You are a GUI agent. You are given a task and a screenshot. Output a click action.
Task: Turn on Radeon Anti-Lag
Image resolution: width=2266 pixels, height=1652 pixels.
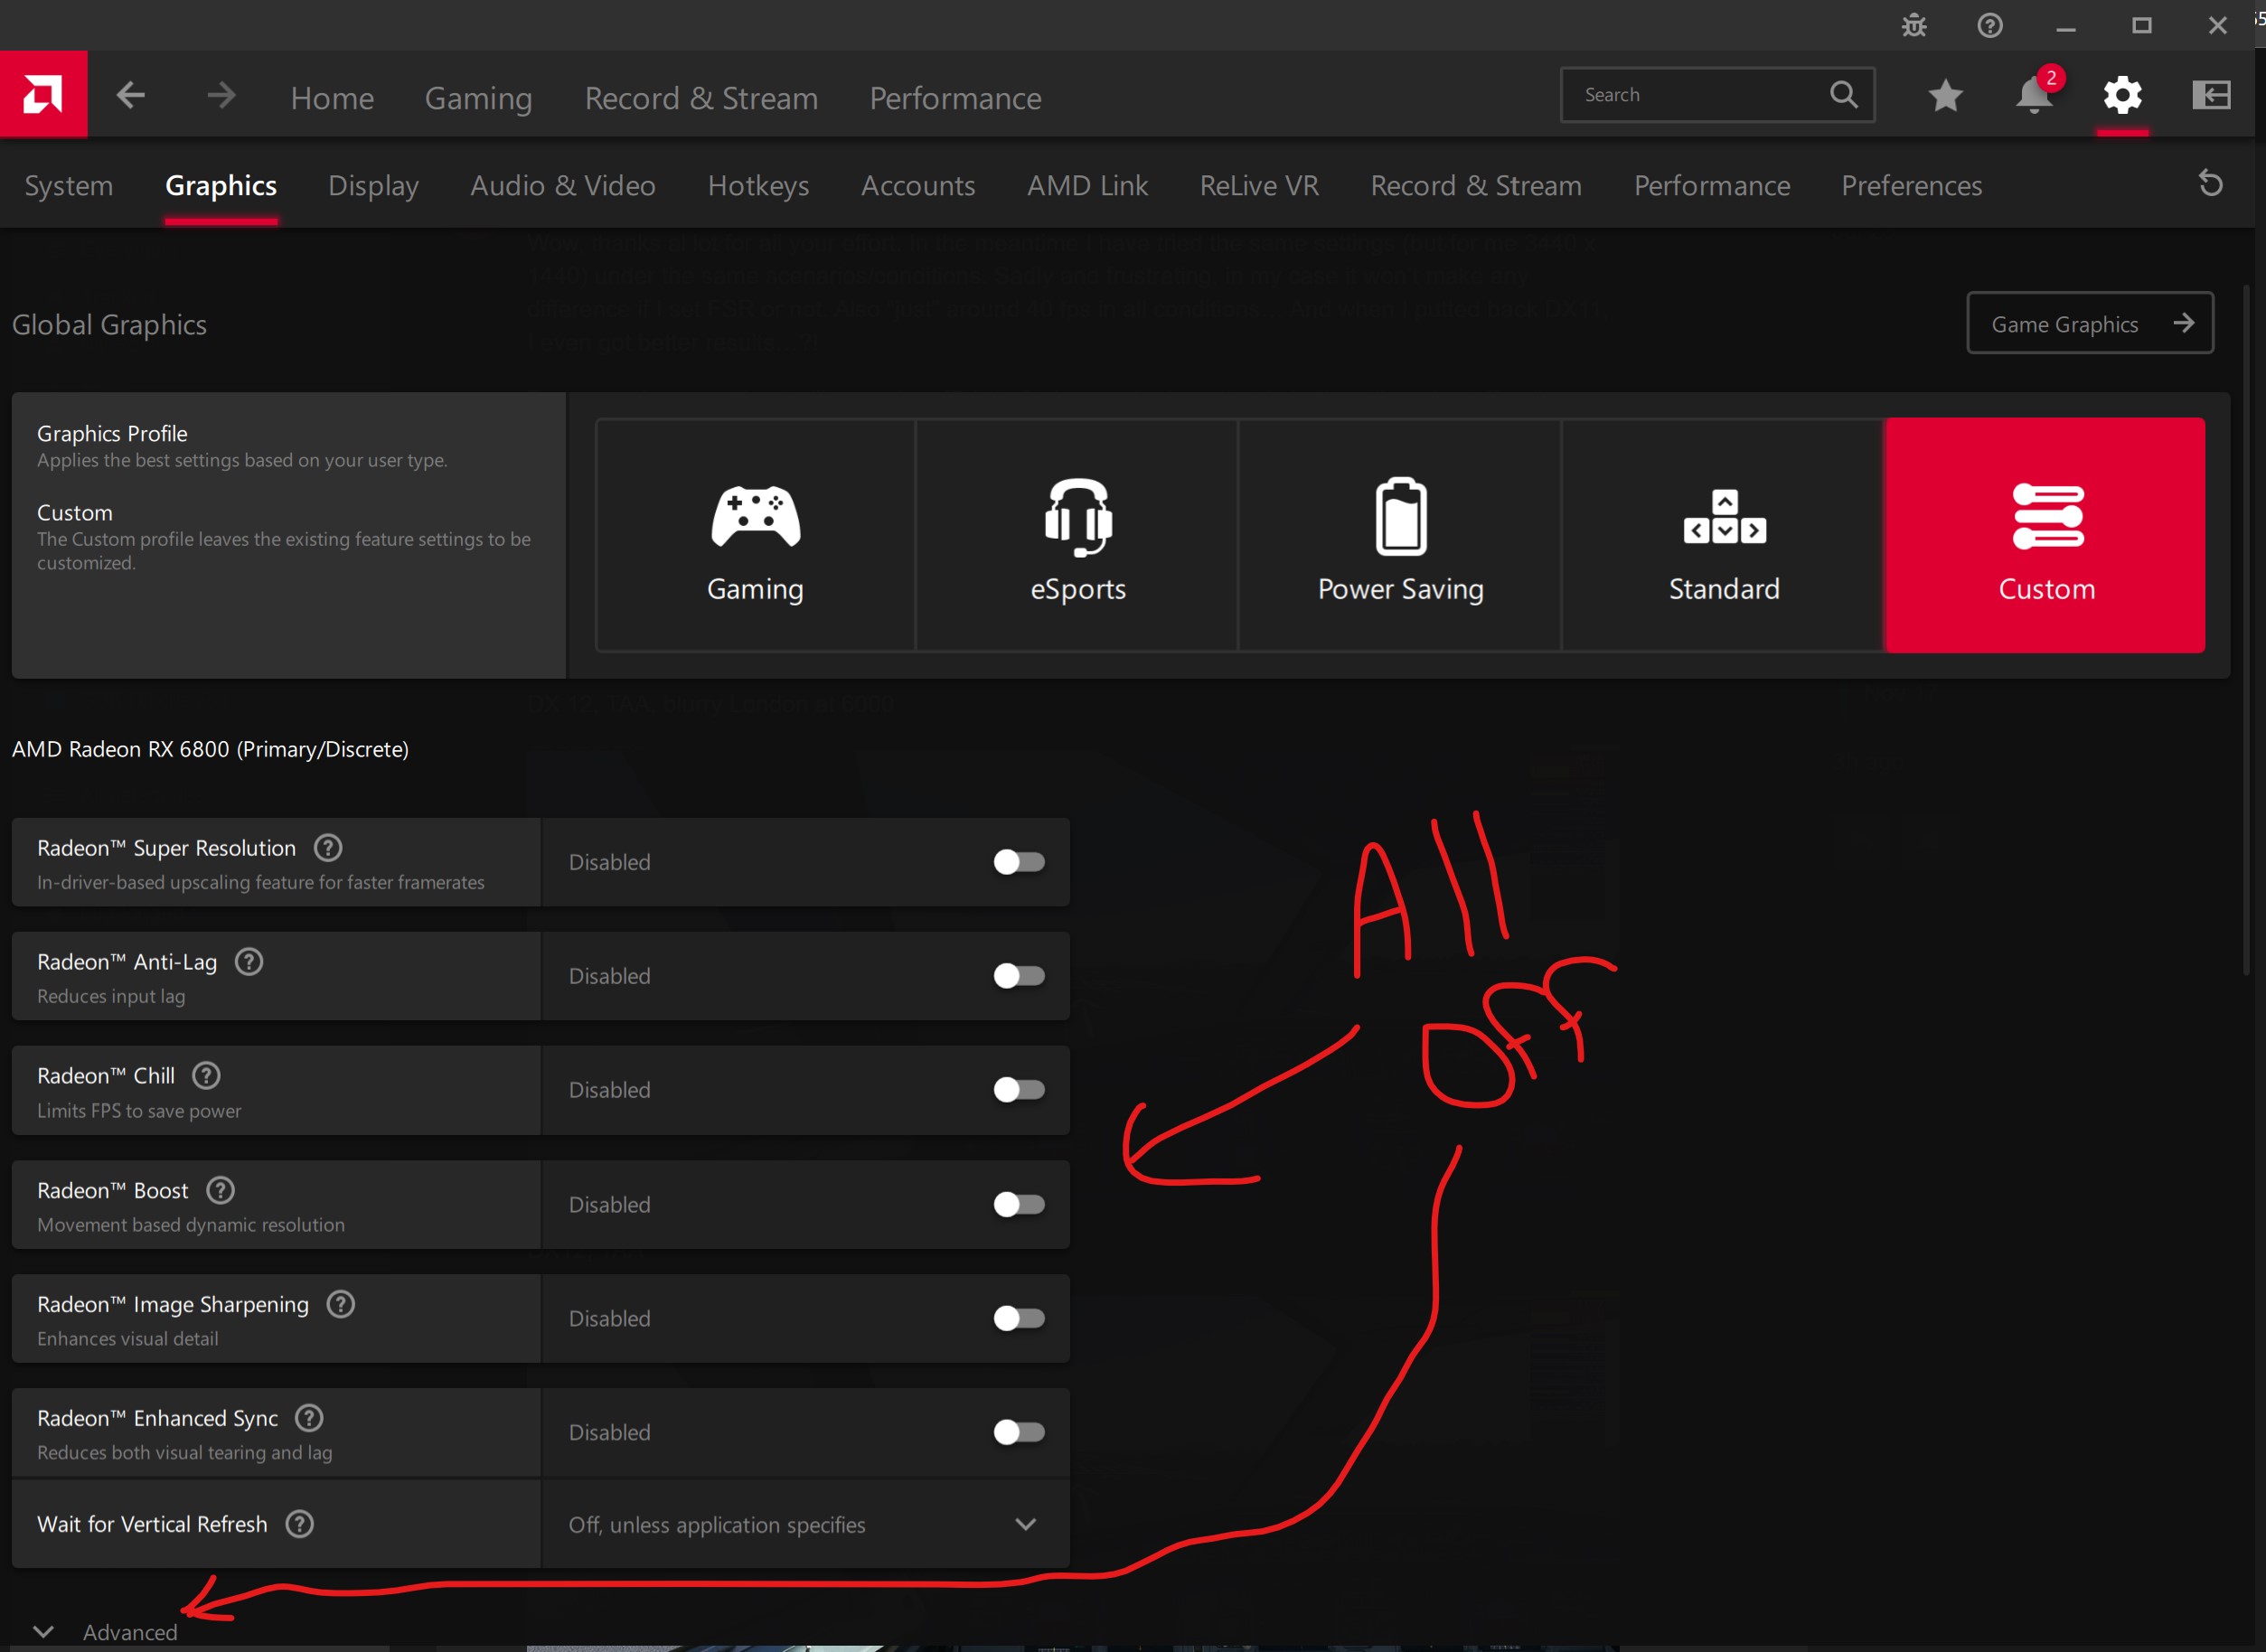pyautogui.click(x=1019, y=975)
